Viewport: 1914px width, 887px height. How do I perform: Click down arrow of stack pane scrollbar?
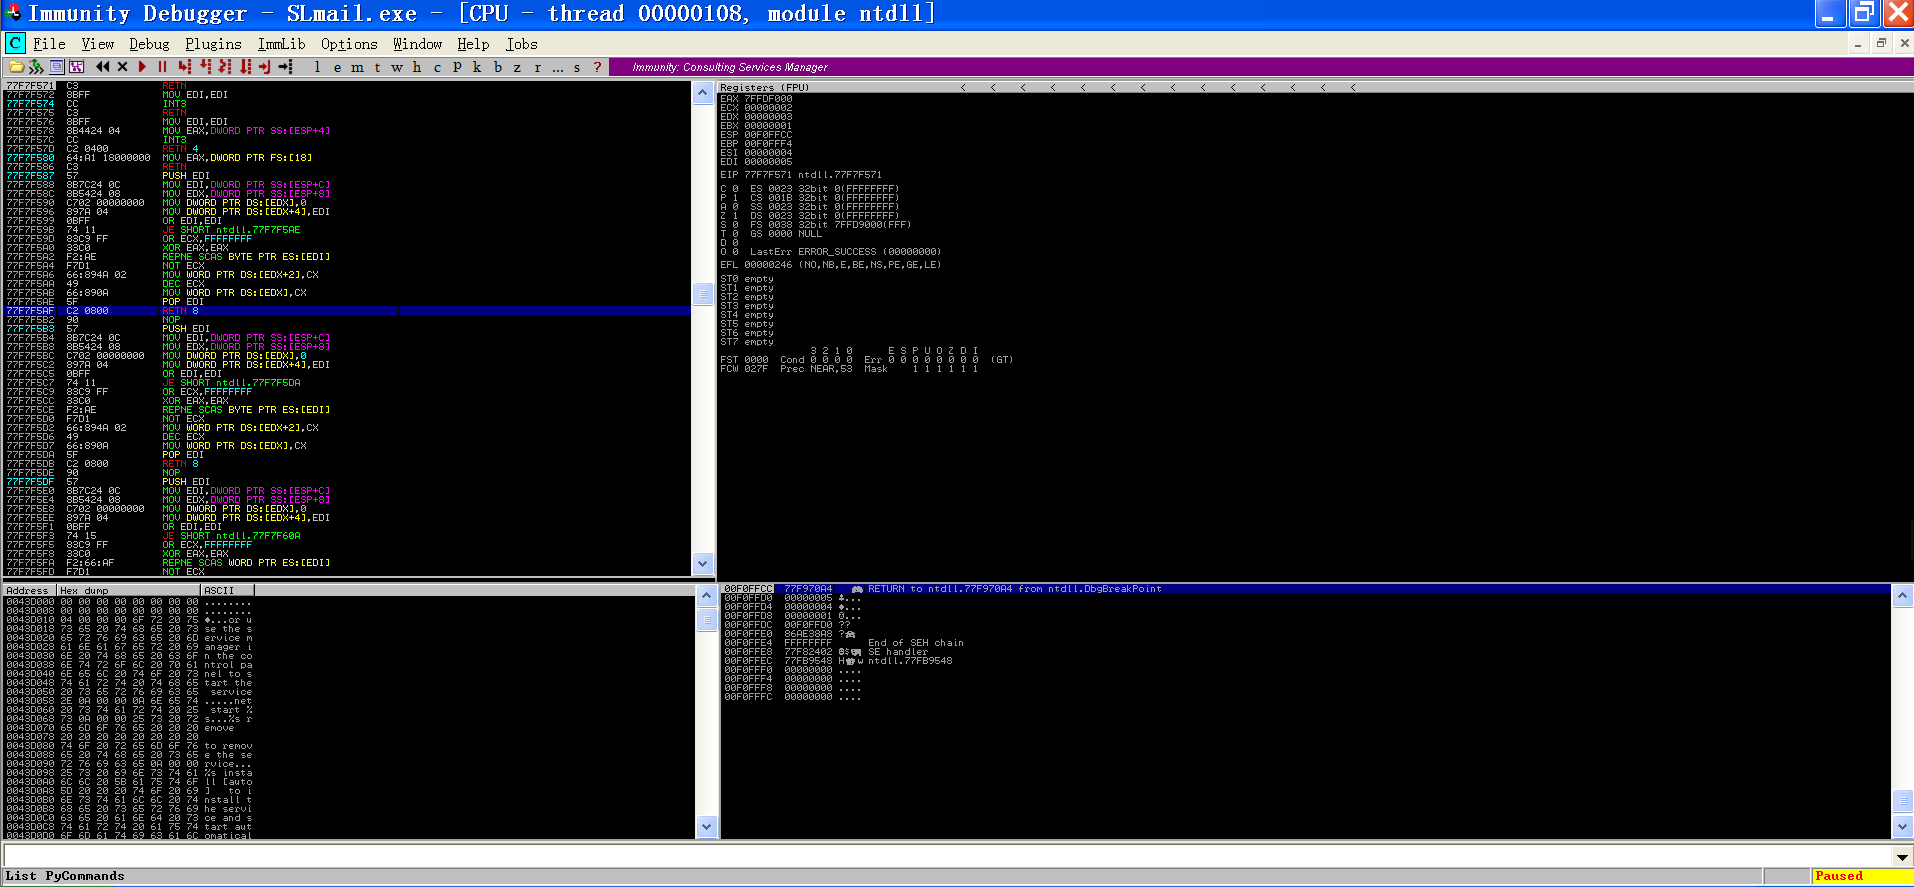1902,827
